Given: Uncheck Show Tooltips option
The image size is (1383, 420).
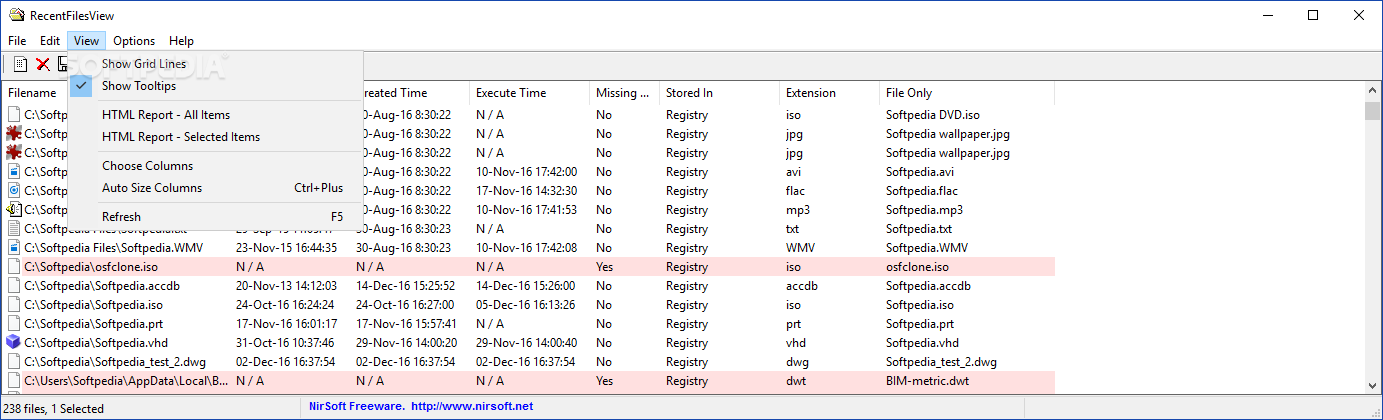Looking at the screenshot, I should tap(215, 86).
